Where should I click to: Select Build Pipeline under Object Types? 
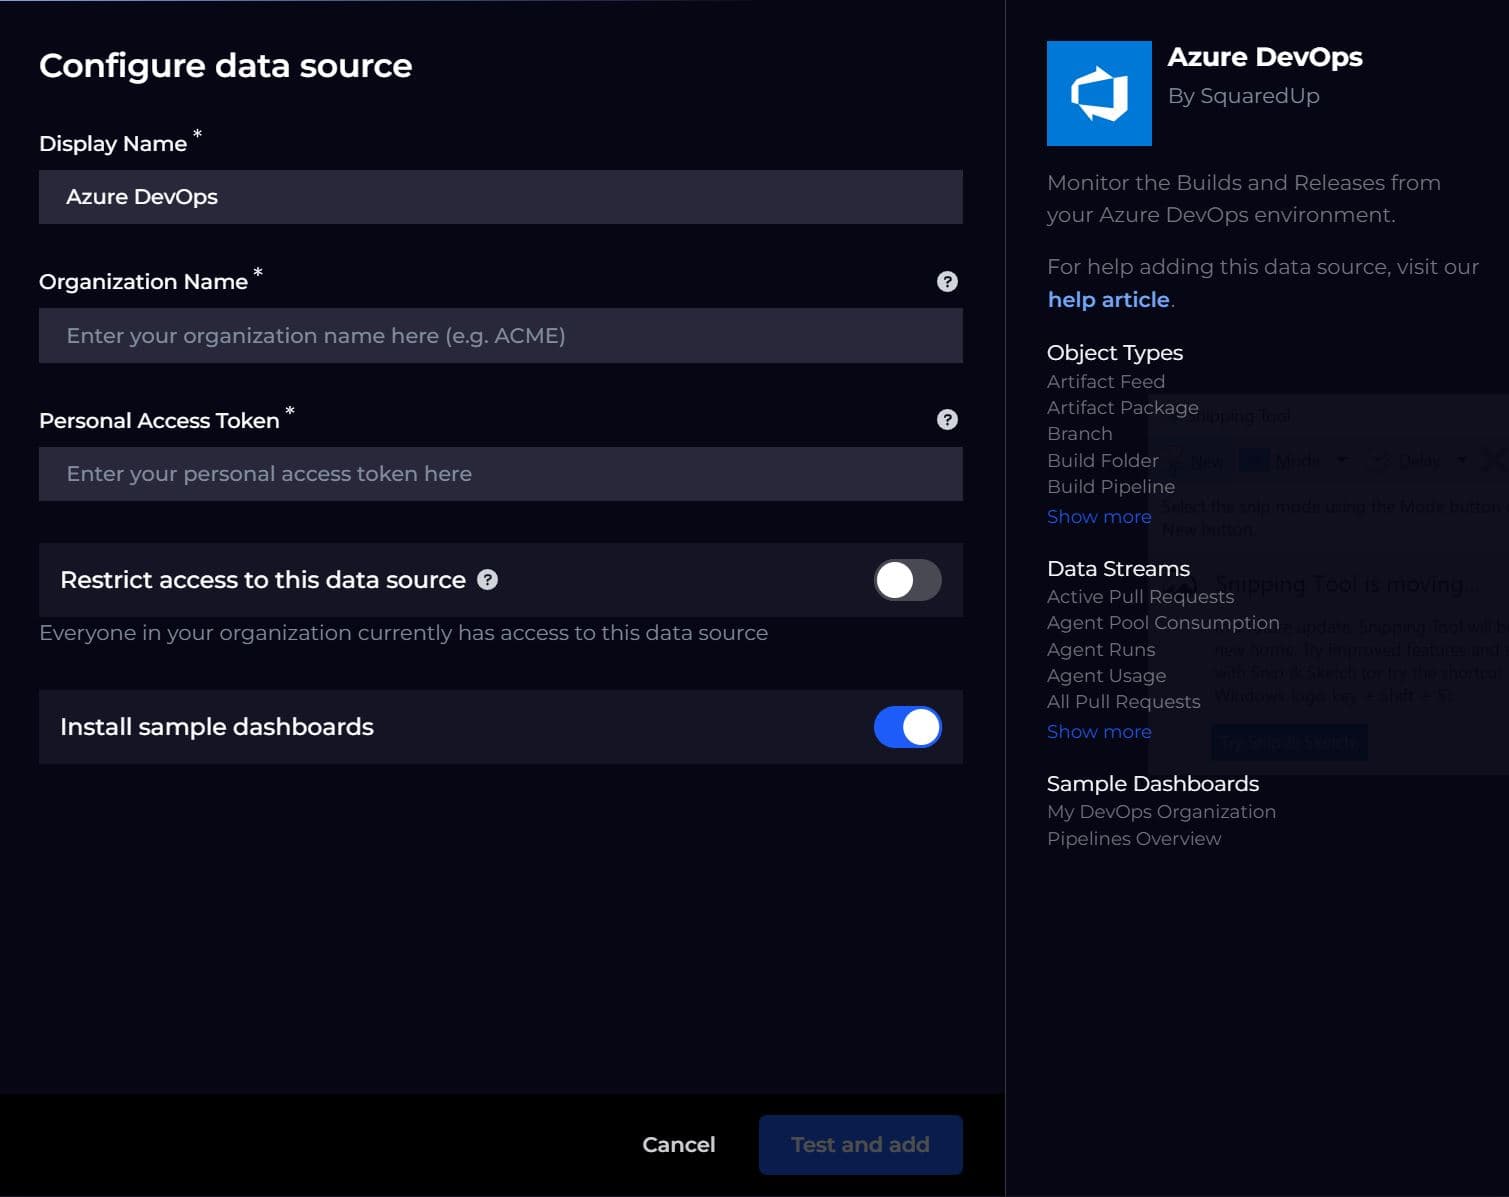coord(1110,486)
